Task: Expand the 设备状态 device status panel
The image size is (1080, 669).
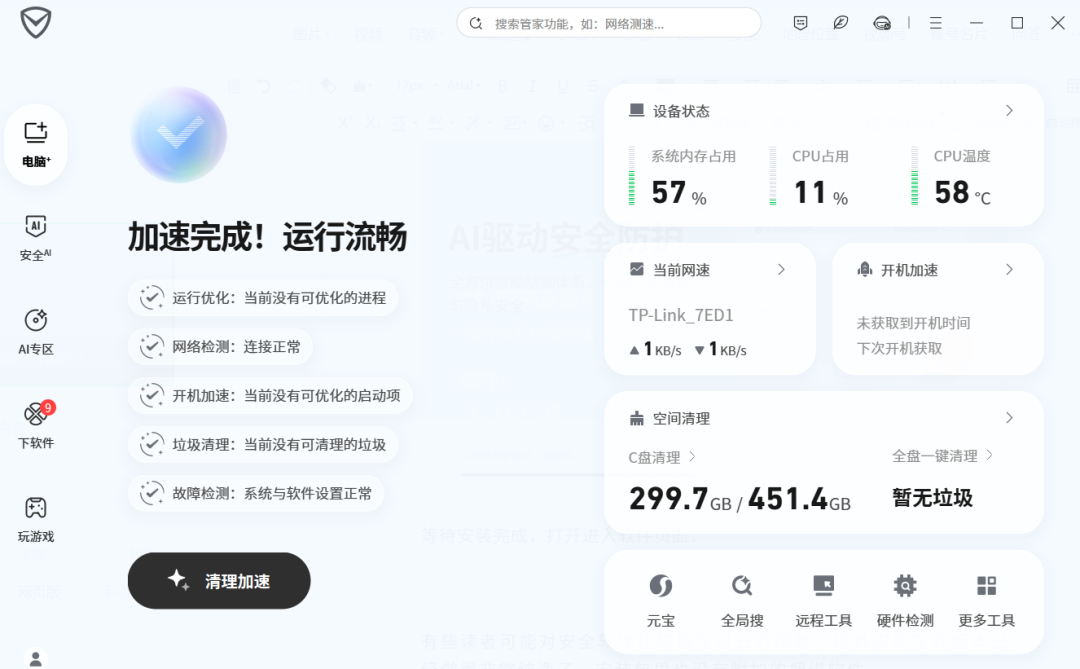Action: coord(1009,111)
